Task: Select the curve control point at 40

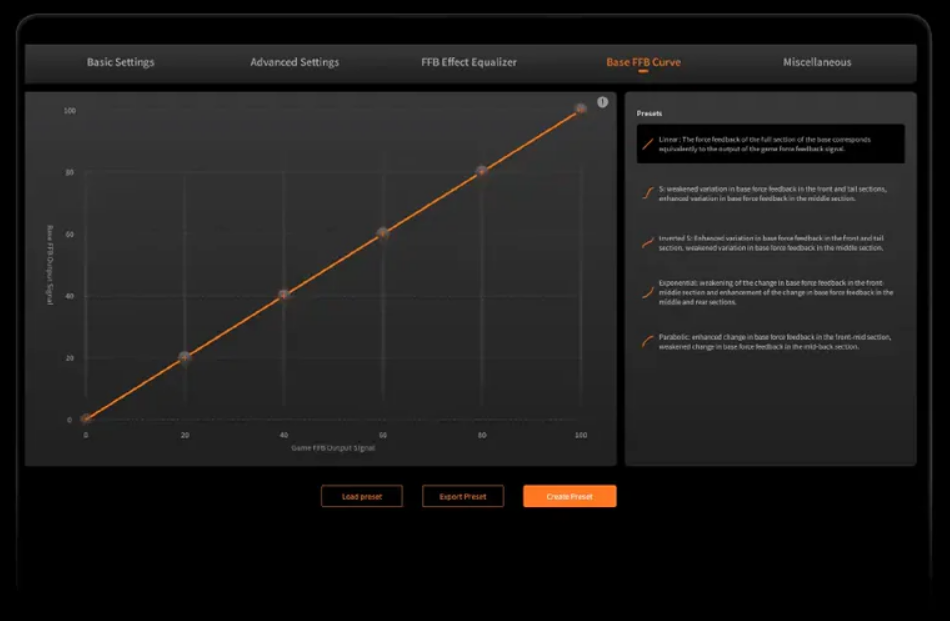Action: pyautogui.click(x=284, y=295)
